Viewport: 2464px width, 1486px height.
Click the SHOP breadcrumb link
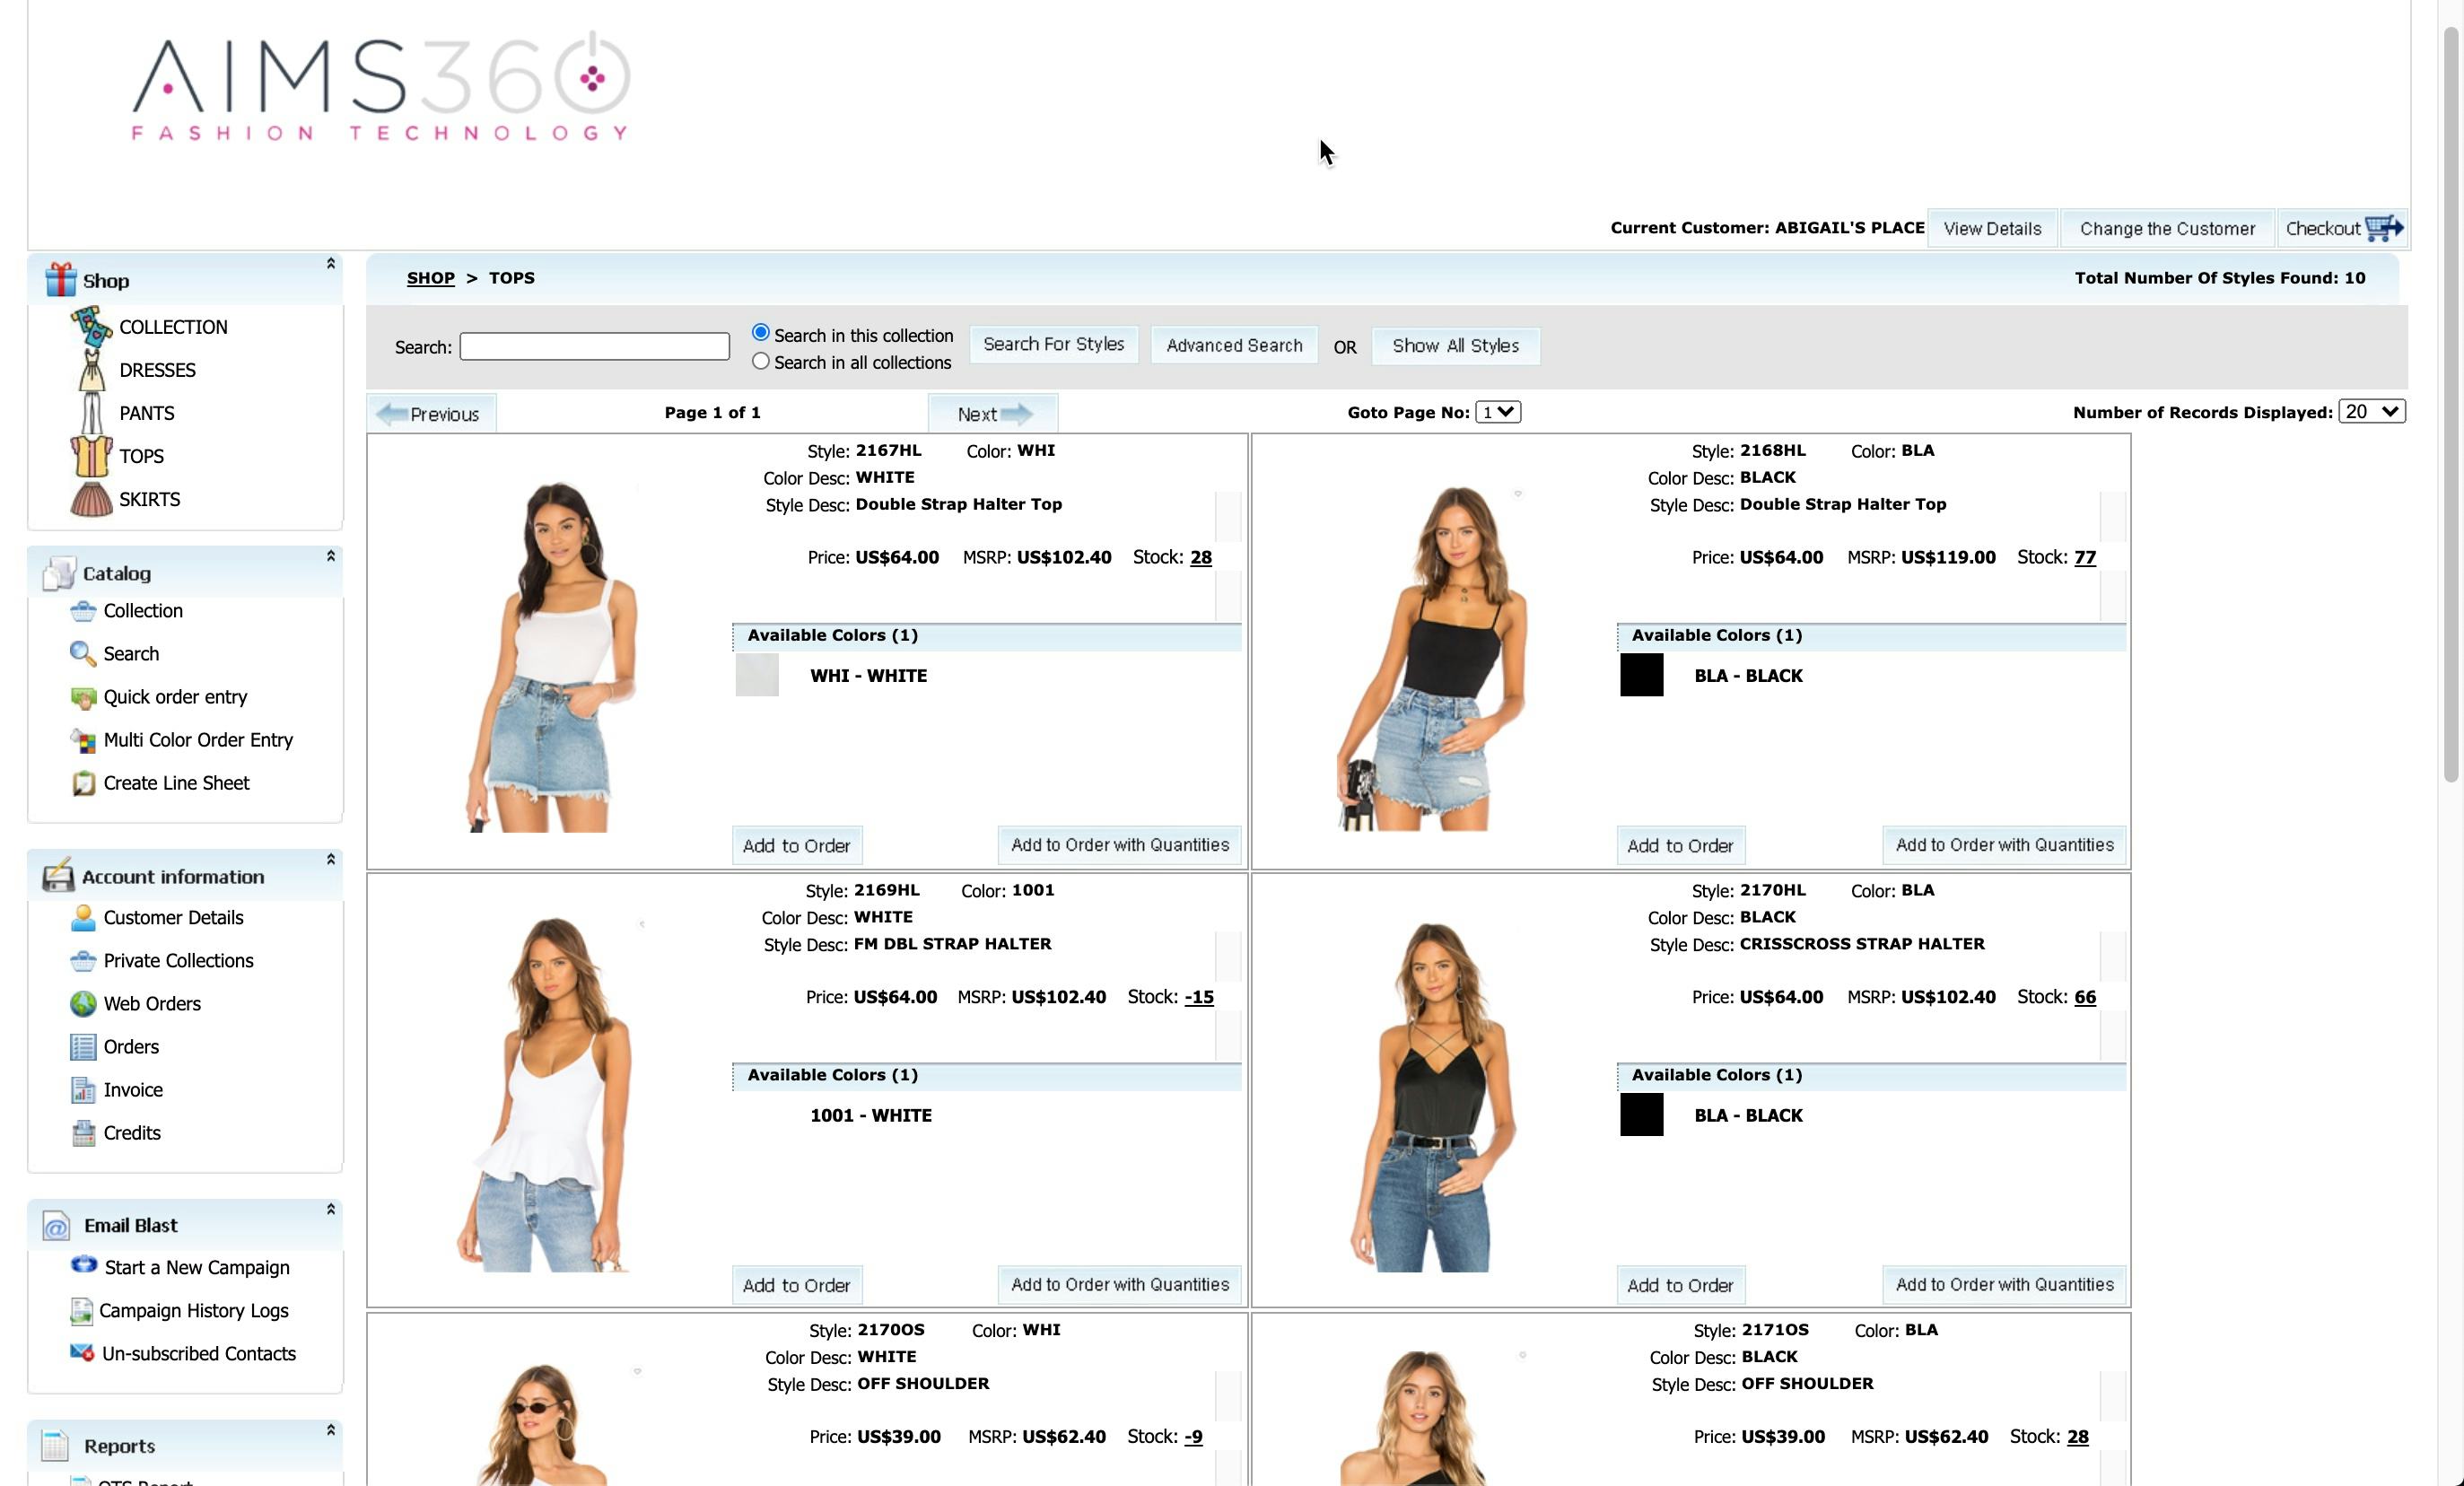point(430,277)
